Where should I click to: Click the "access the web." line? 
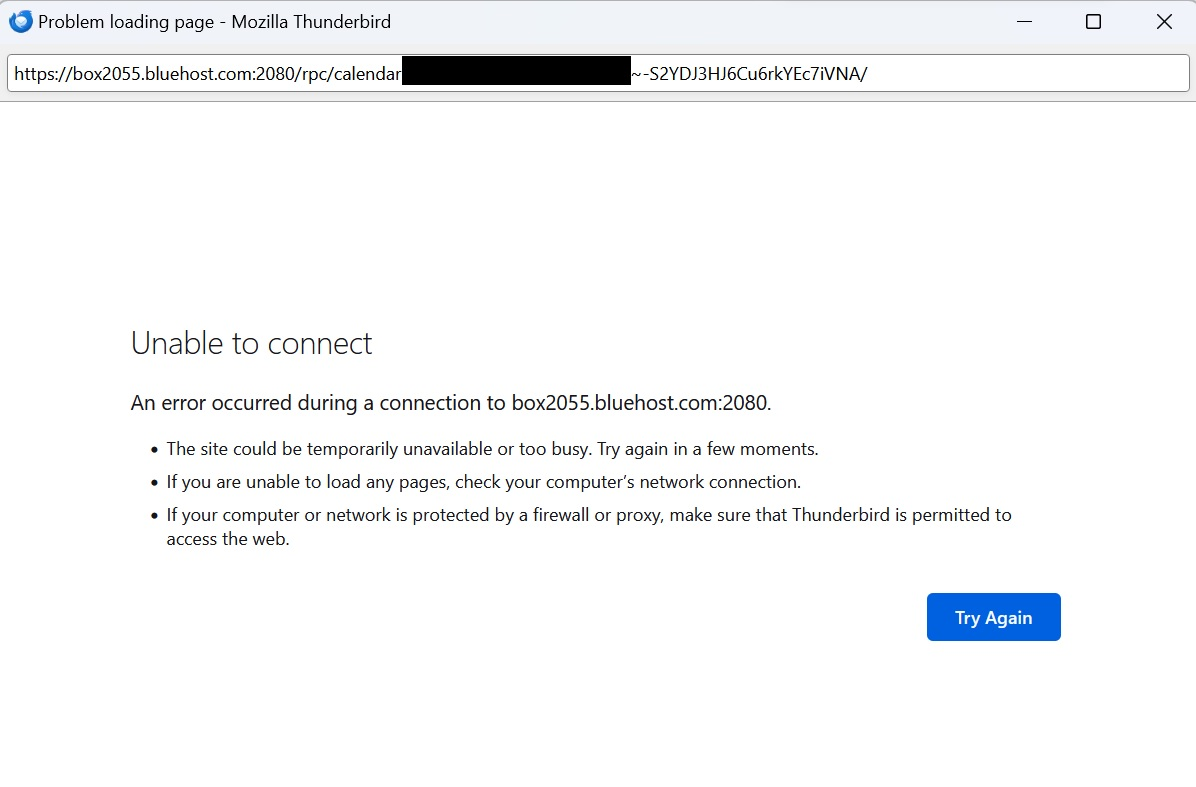pyautogui.click(x=228, y=540)
